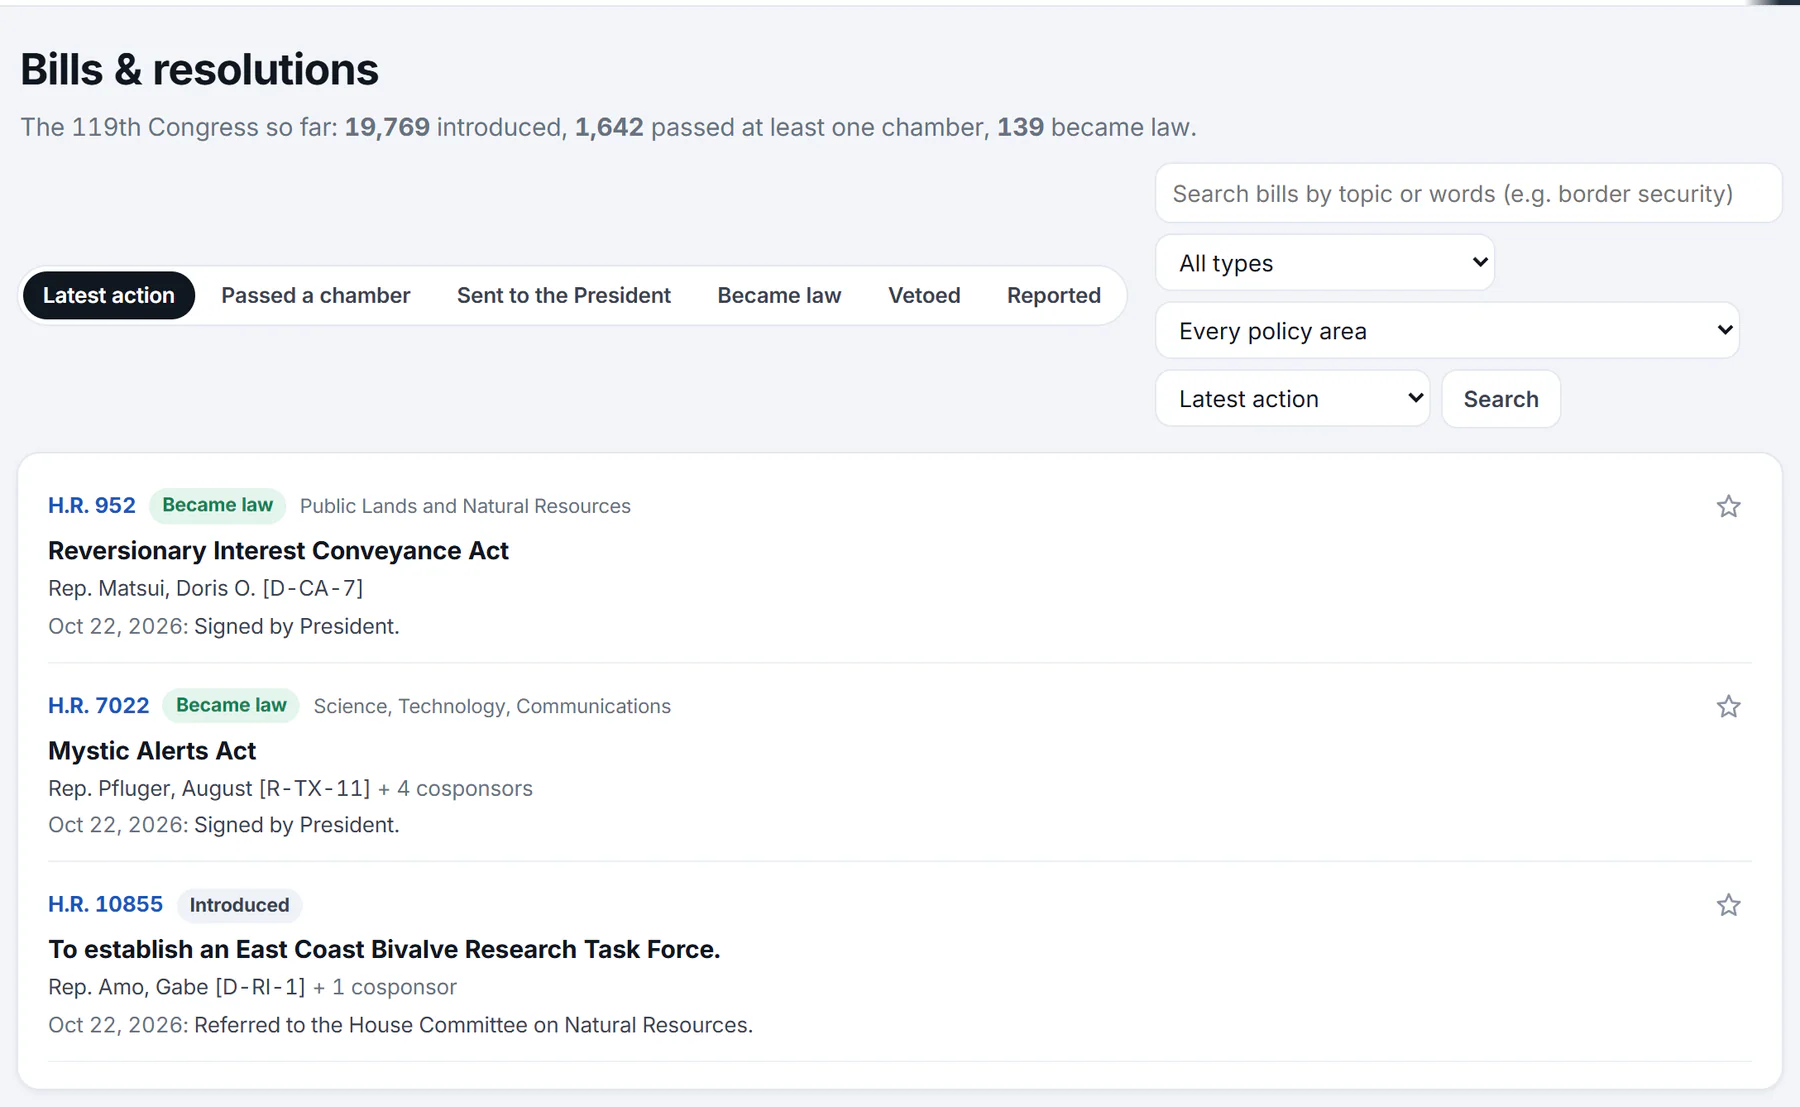Open the H.R. 7022 link
The height and width of the screenshot is (1107, 1800).
99,705
